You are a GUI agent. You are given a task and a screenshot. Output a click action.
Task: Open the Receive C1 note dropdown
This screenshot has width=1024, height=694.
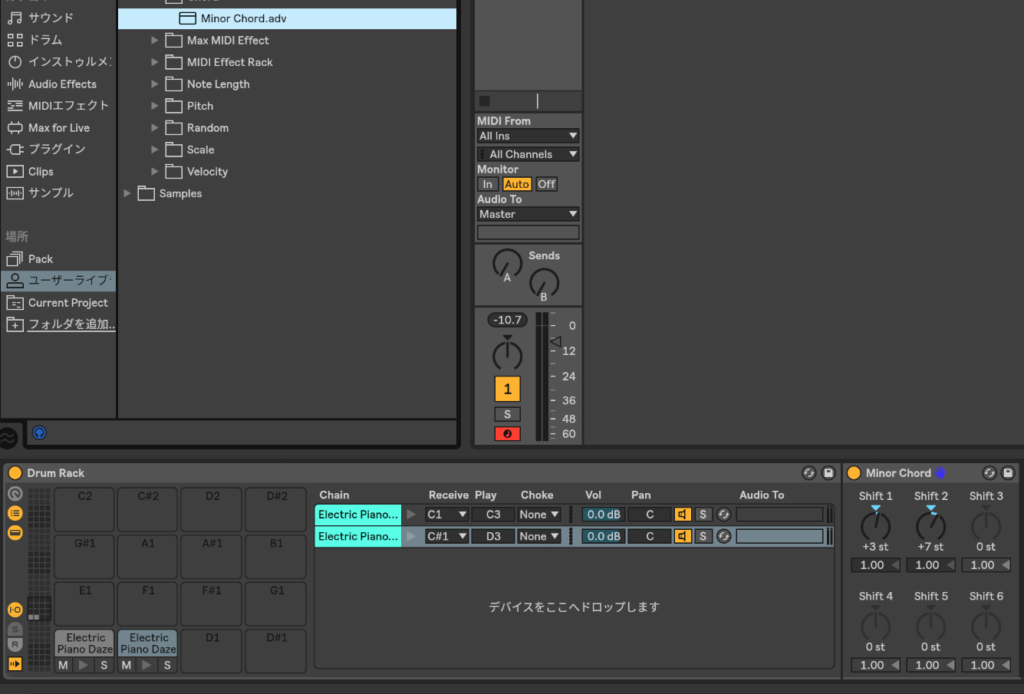[x=446, y=514]
